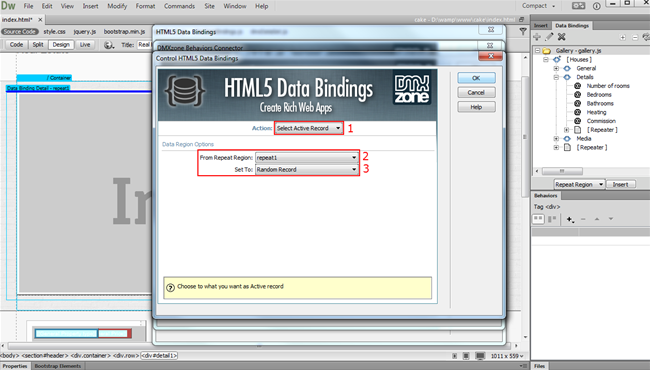The width and height of the screenshot is (650, 370).
Task: Open the Modify menu
Action: coord(117,6)
